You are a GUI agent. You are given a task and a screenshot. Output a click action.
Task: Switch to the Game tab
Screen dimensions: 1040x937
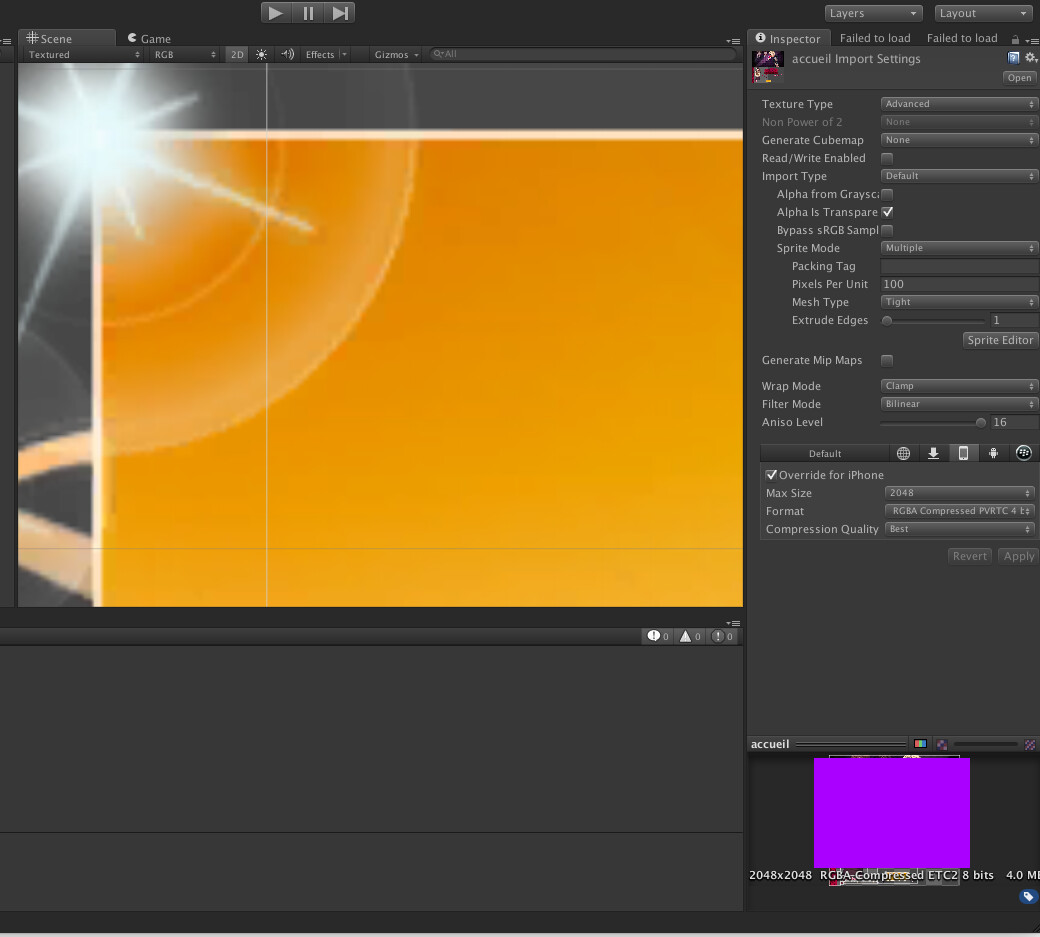coord(148,38)
